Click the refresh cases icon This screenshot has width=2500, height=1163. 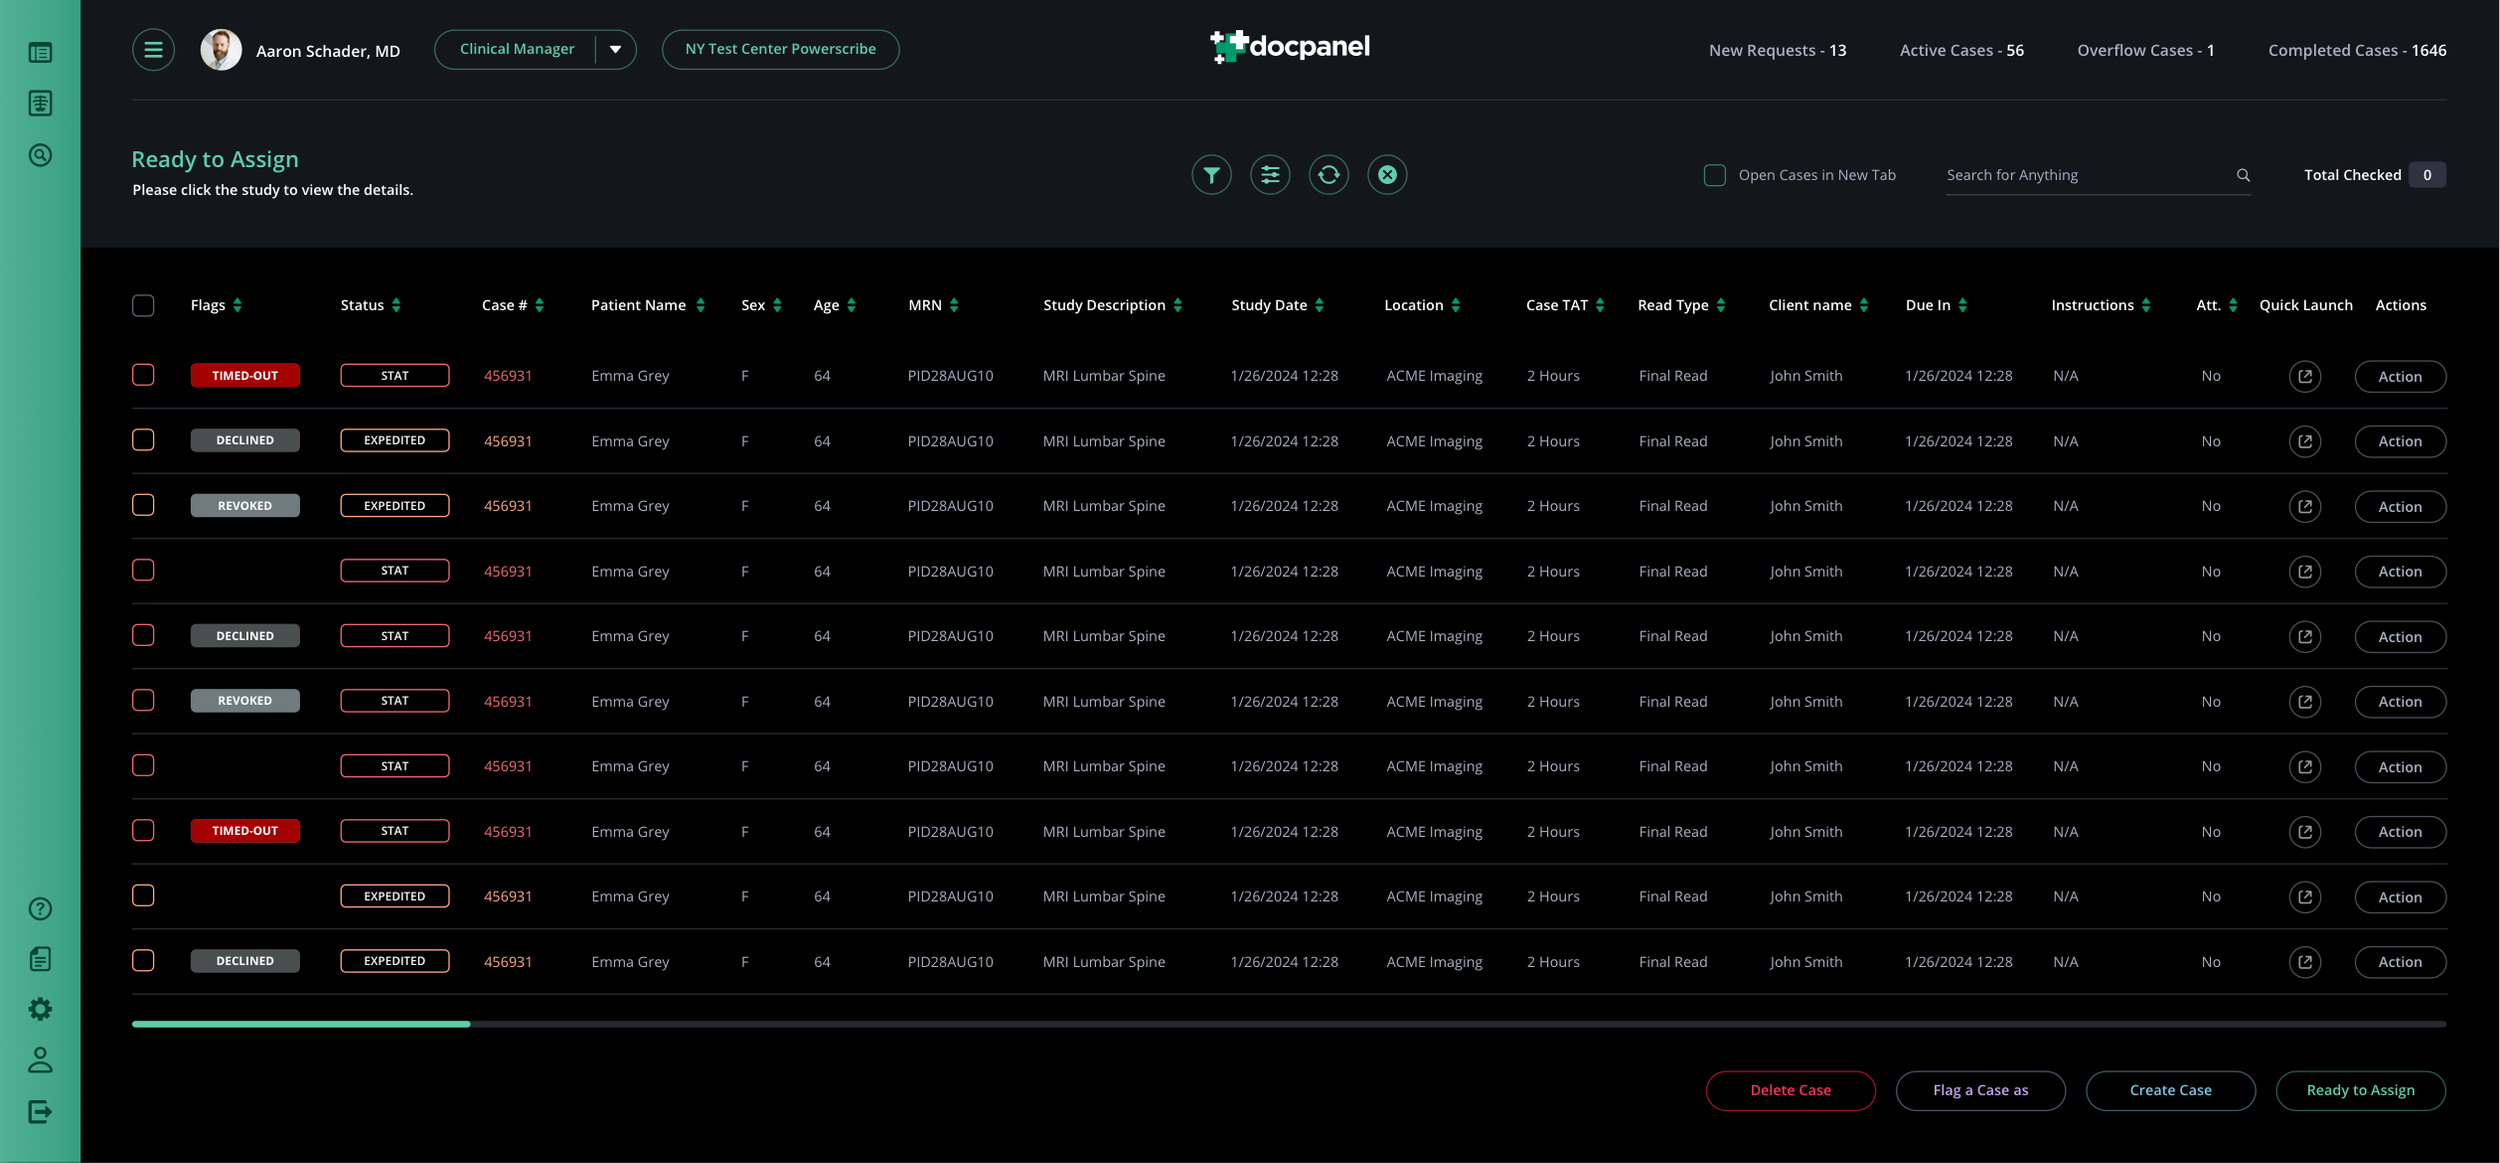click(x=1328, y=175)
